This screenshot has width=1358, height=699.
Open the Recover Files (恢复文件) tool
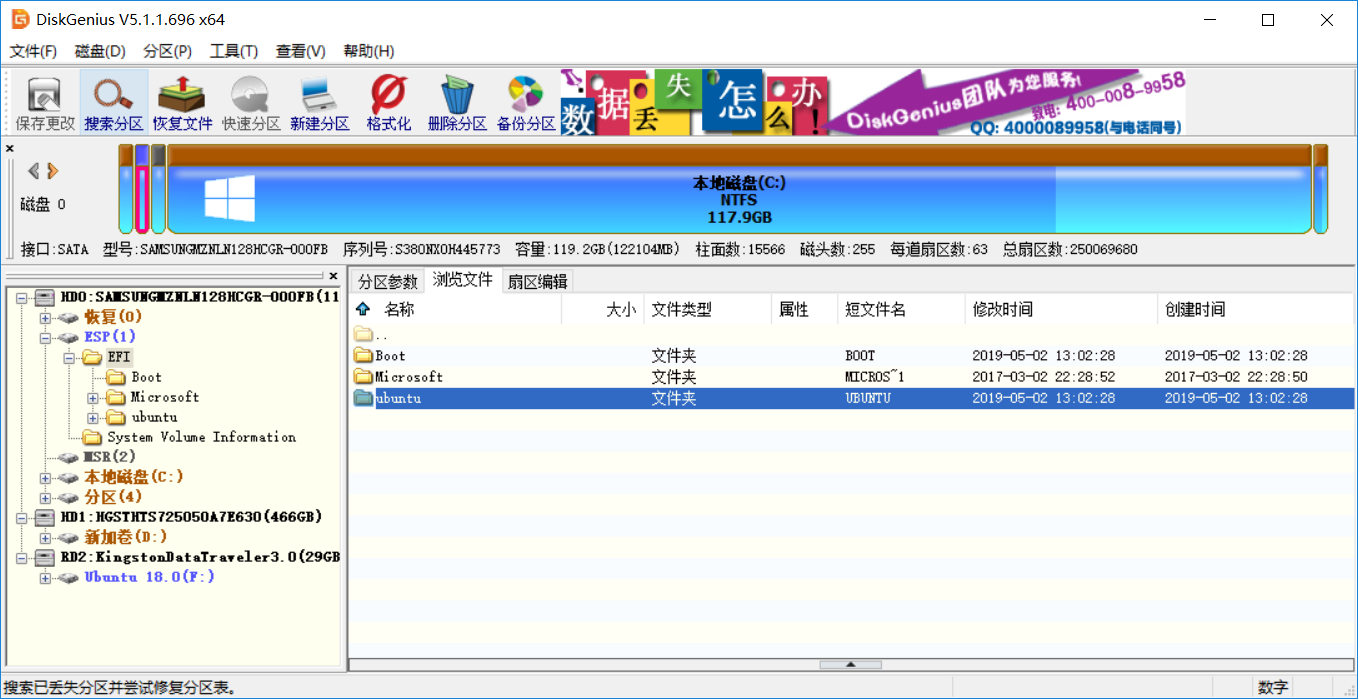click(182, 103)
